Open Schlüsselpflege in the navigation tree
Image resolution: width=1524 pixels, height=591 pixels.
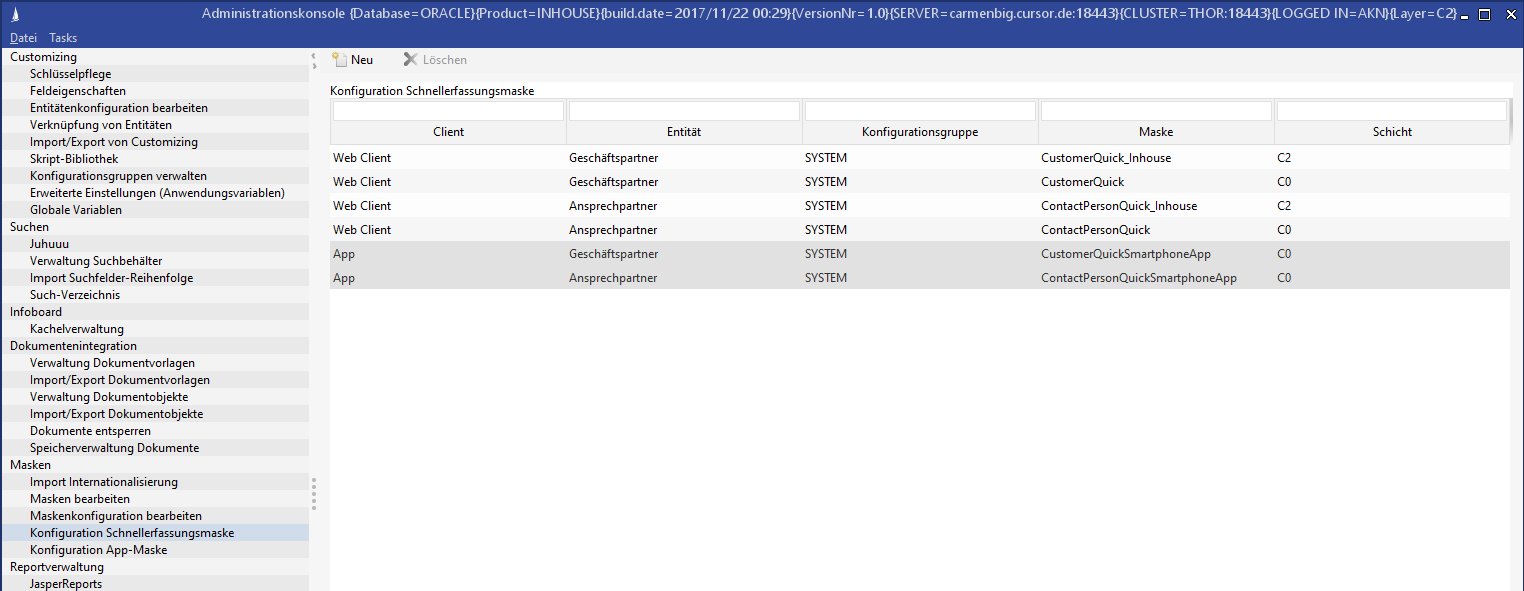70,74
